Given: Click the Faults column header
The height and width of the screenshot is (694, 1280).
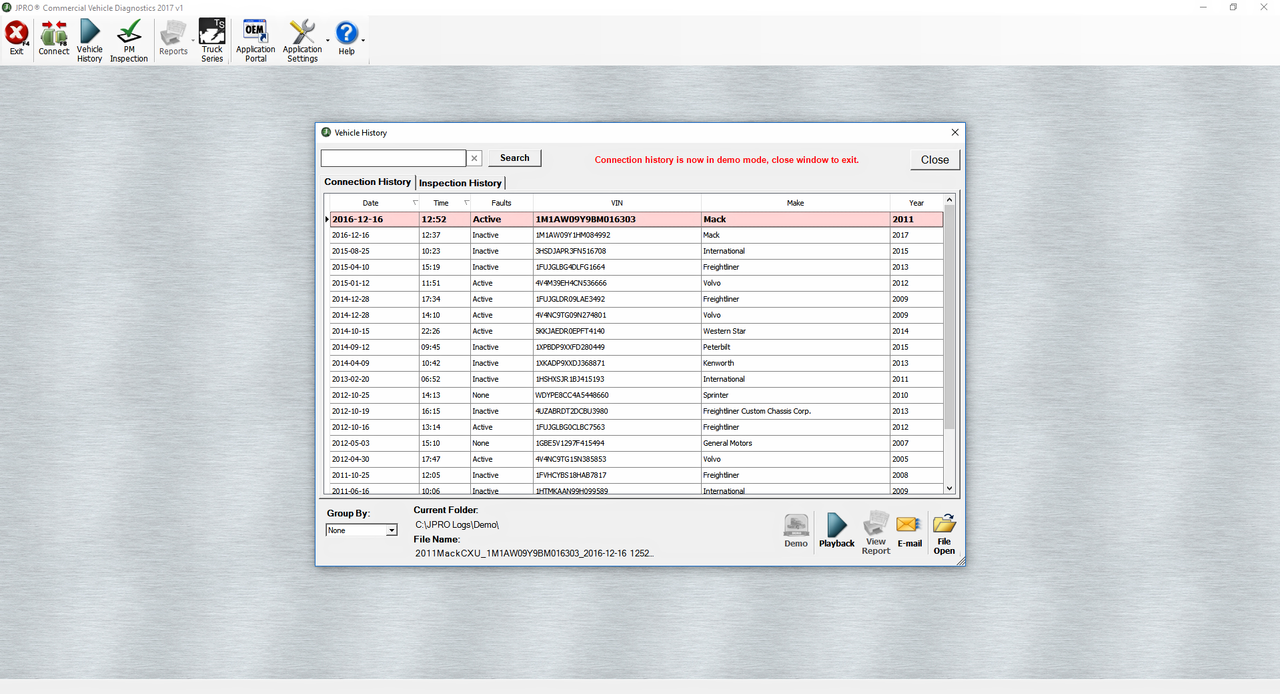Looking at the screenshot, I should click(501, 203).
